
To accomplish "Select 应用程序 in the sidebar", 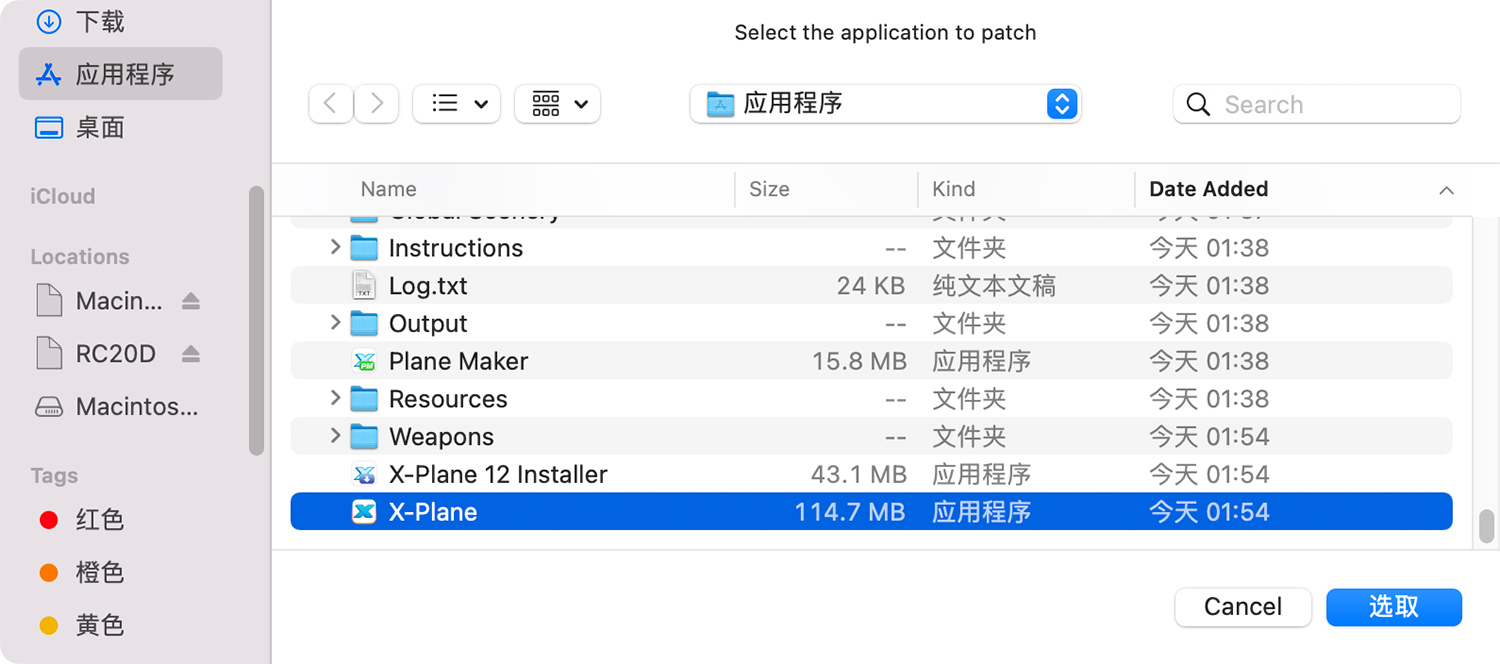I will (x=121, y=74).
